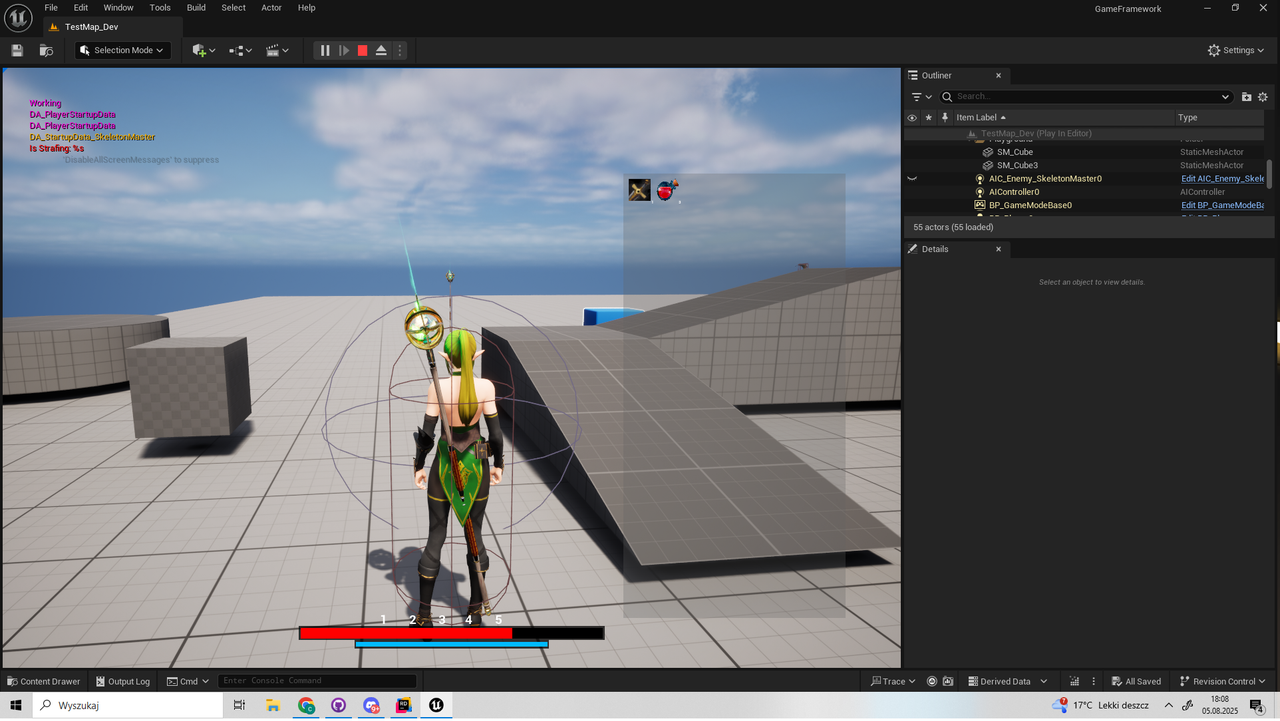
Task: Open the Outliner filter options dropdown
Action: tap(921, 97)
